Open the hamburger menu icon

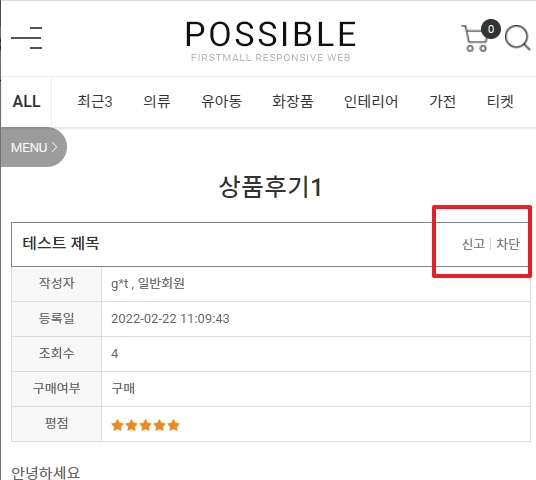pos(27,38)
